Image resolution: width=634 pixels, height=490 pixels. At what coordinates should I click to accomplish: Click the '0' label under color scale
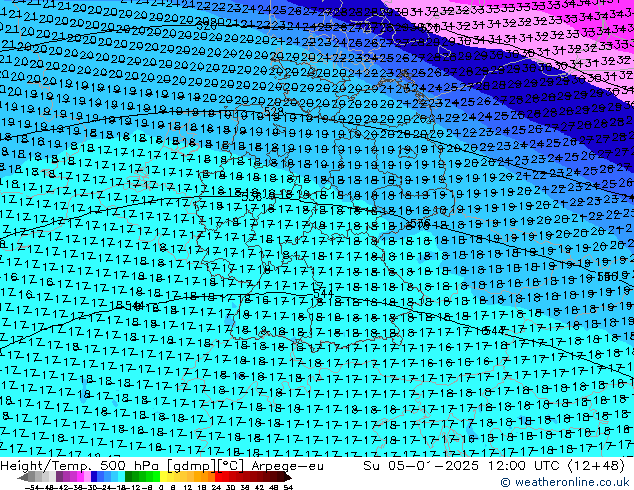coord(161,487)
